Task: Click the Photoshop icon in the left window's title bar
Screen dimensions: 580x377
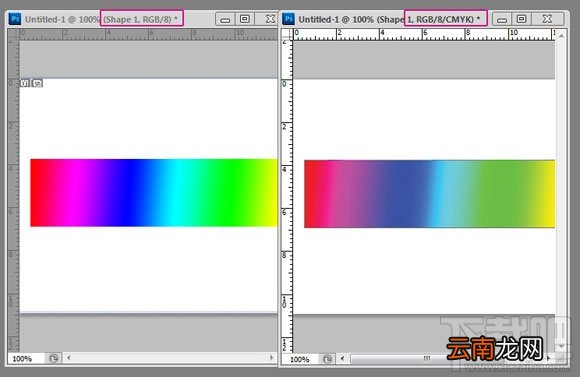Action: click(x=14, y=19)
